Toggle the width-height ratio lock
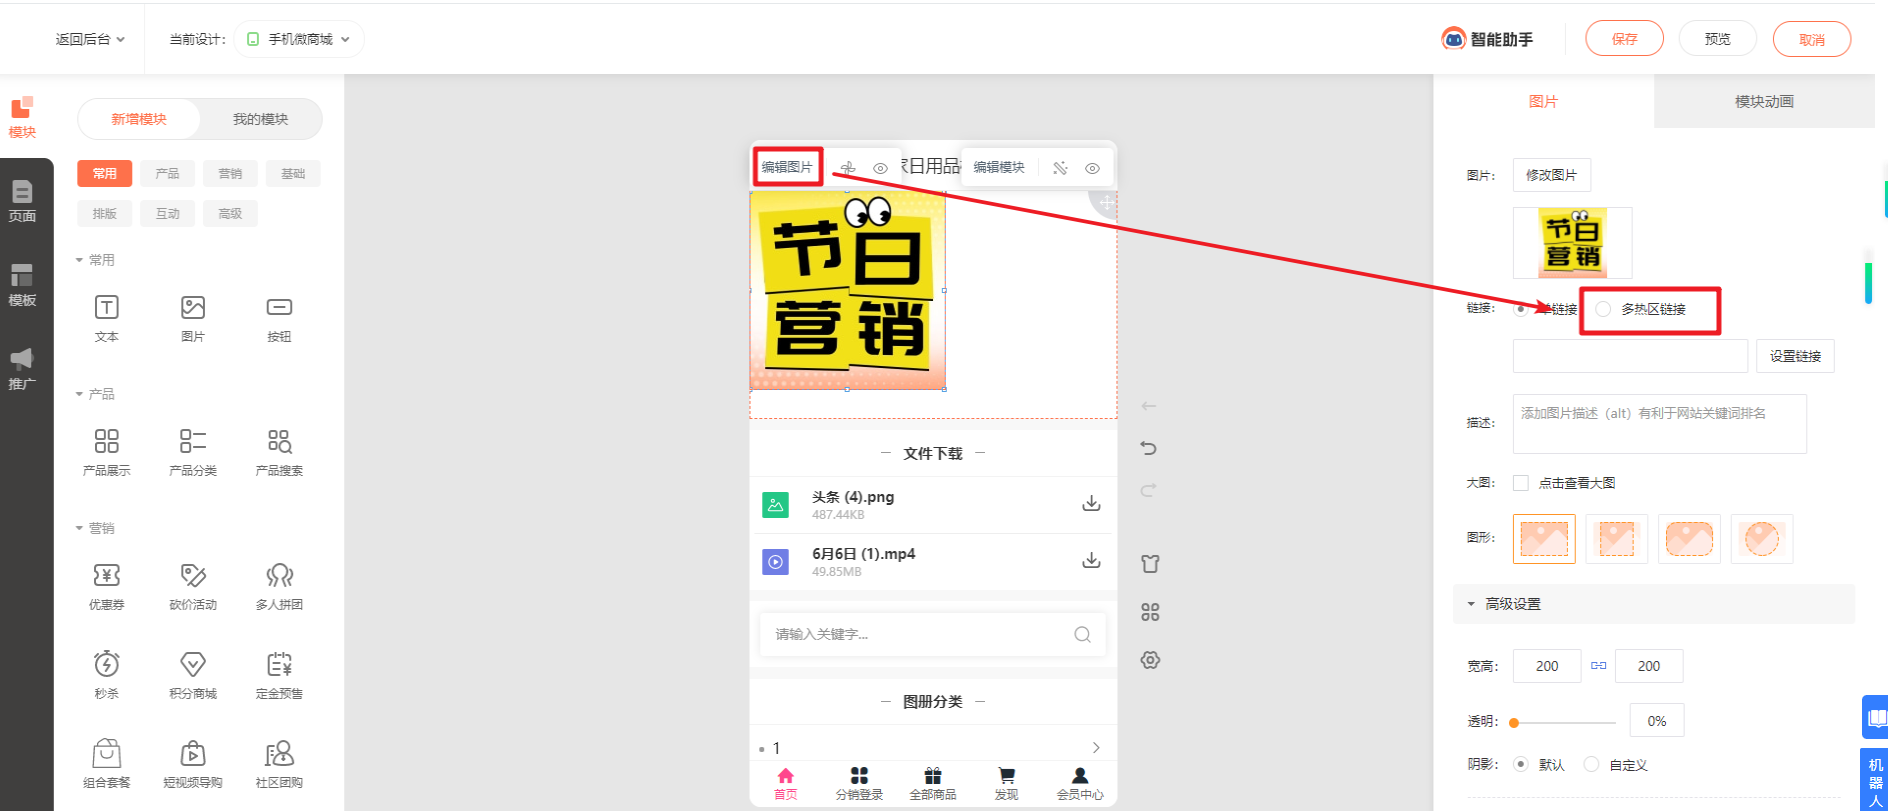This screenshot has width=1888, height=811. [x=1599, y=665]
